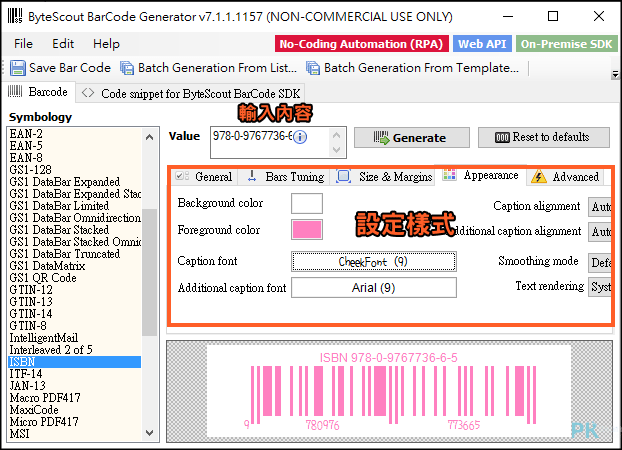Click Symbology list scroll down arrow
The width and height of the screenshot is (622, 450).
pos(150,433)
